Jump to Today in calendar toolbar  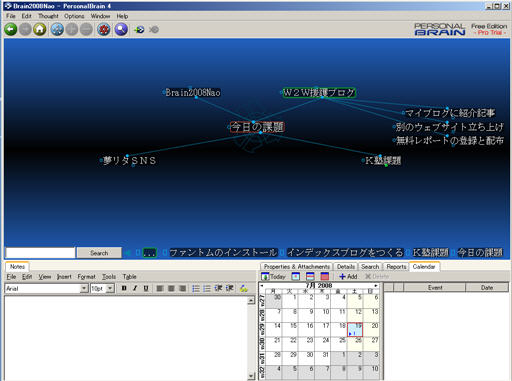(x=274, y=276)
